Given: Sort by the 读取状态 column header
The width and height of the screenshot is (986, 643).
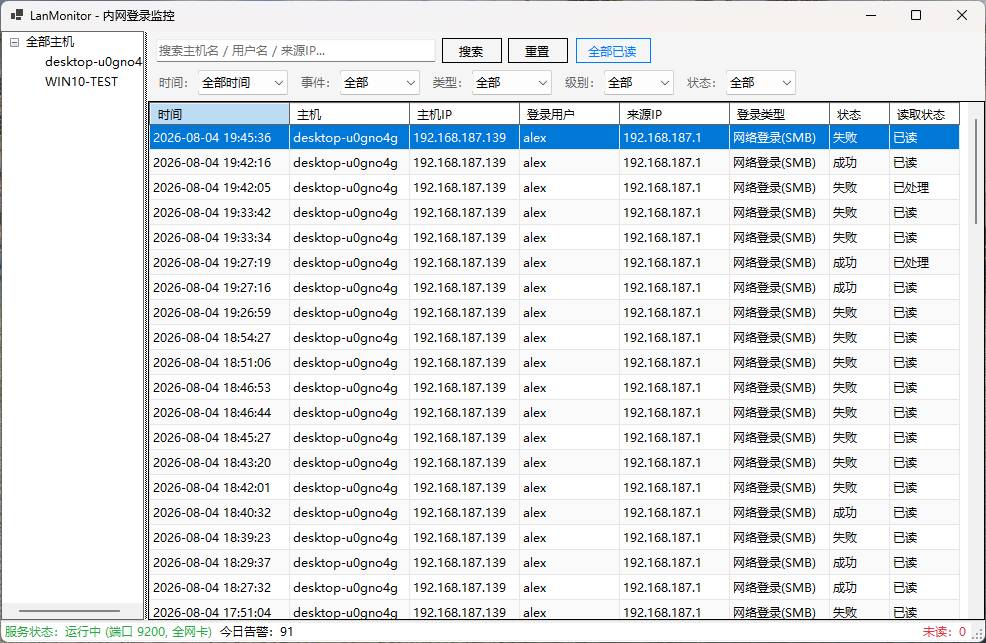Looking at the screenshot, I should click(925, 114).
